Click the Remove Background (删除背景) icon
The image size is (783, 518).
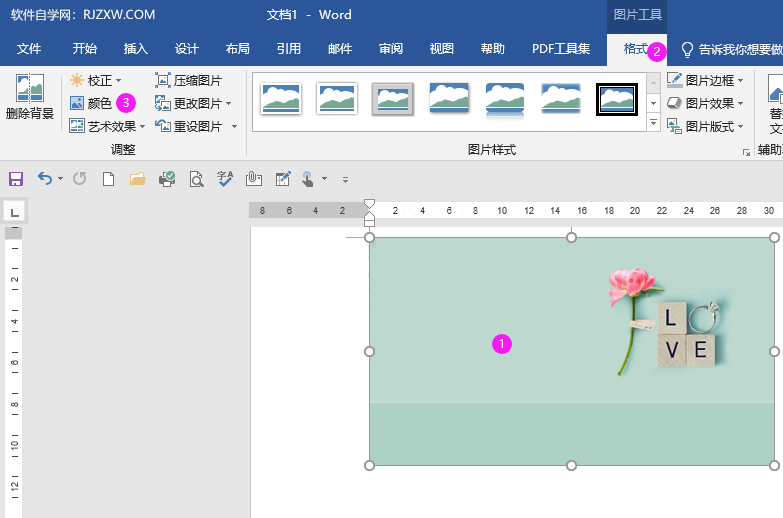click(x=29, y=99)
